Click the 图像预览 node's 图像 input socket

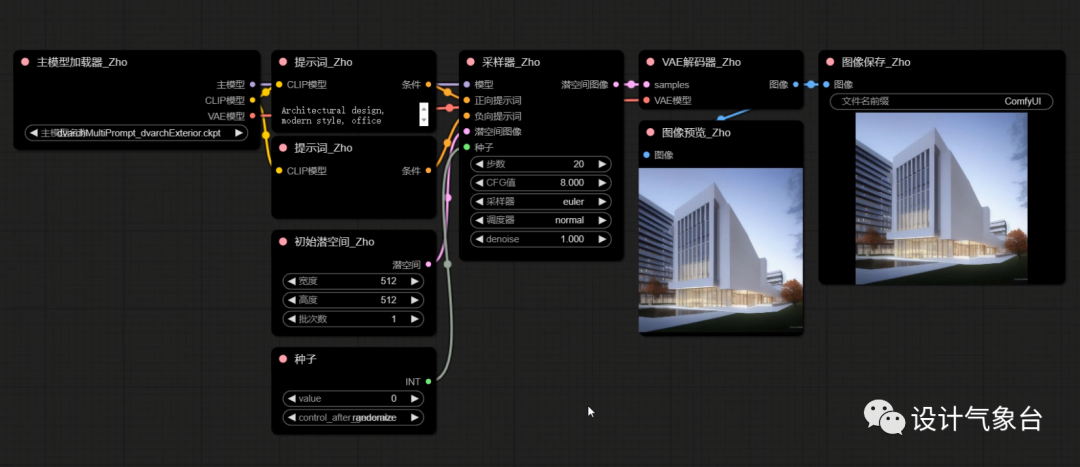pos(646,155)
